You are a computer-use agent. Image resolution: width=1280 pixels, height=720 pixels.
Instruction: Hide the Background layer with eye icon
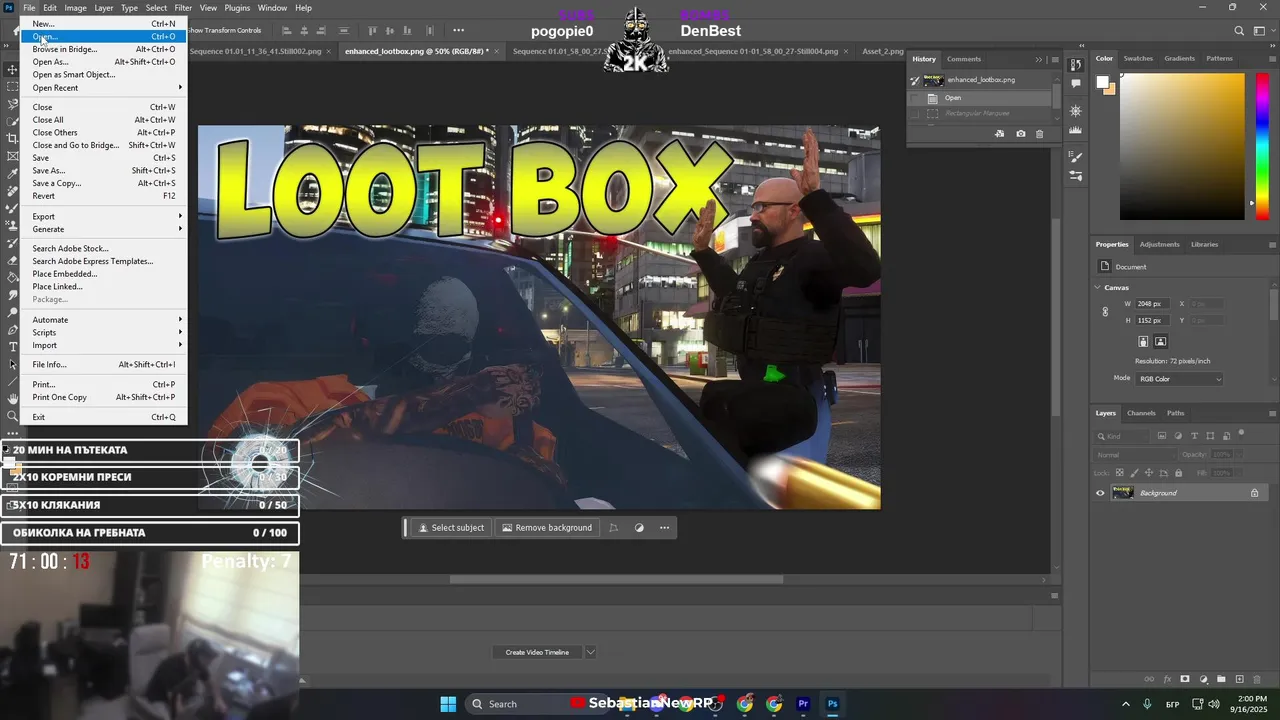coord(1101,493)
